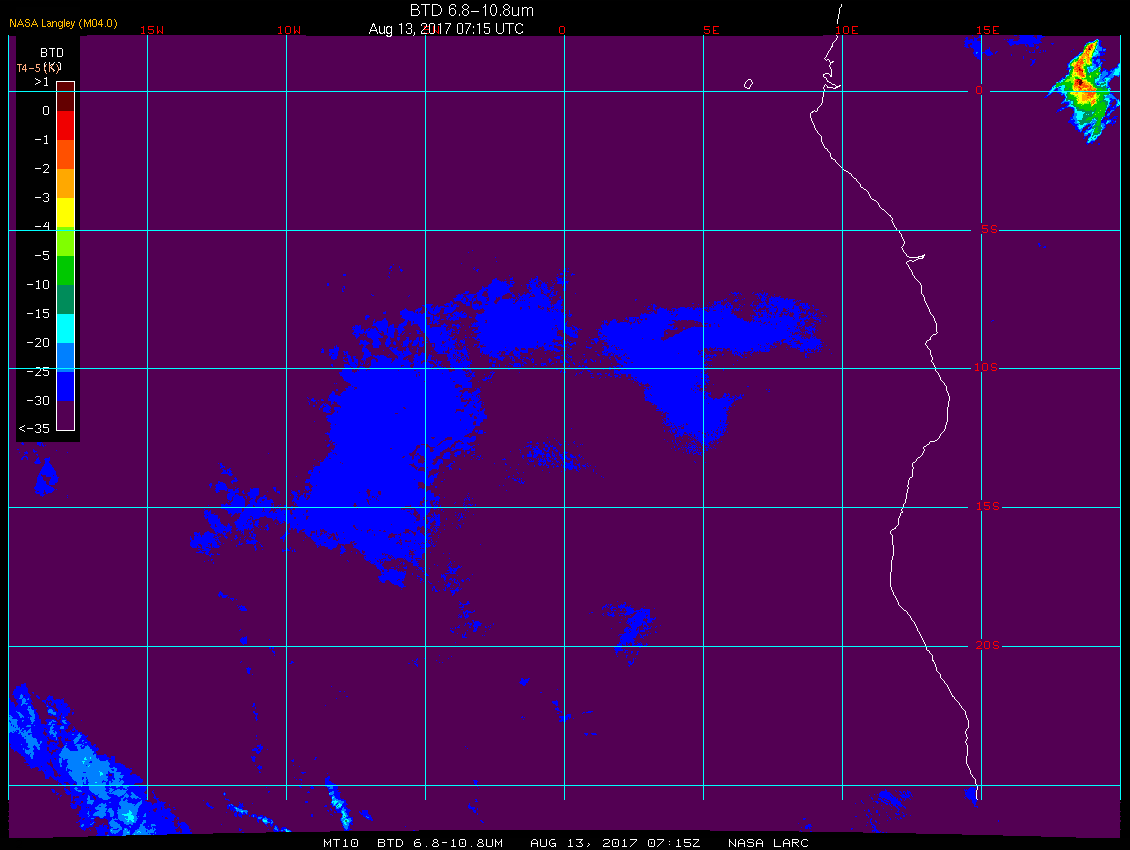Click the teal swatch between -10 and -15
The height and width of the screenshot is (850, 1130).
(x=66, y=299)
